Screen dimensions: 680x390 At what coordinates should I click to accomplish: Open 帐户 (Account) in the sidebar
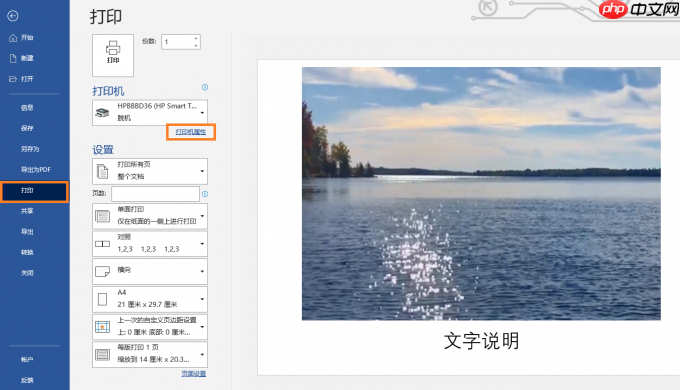tap(27, 359)
